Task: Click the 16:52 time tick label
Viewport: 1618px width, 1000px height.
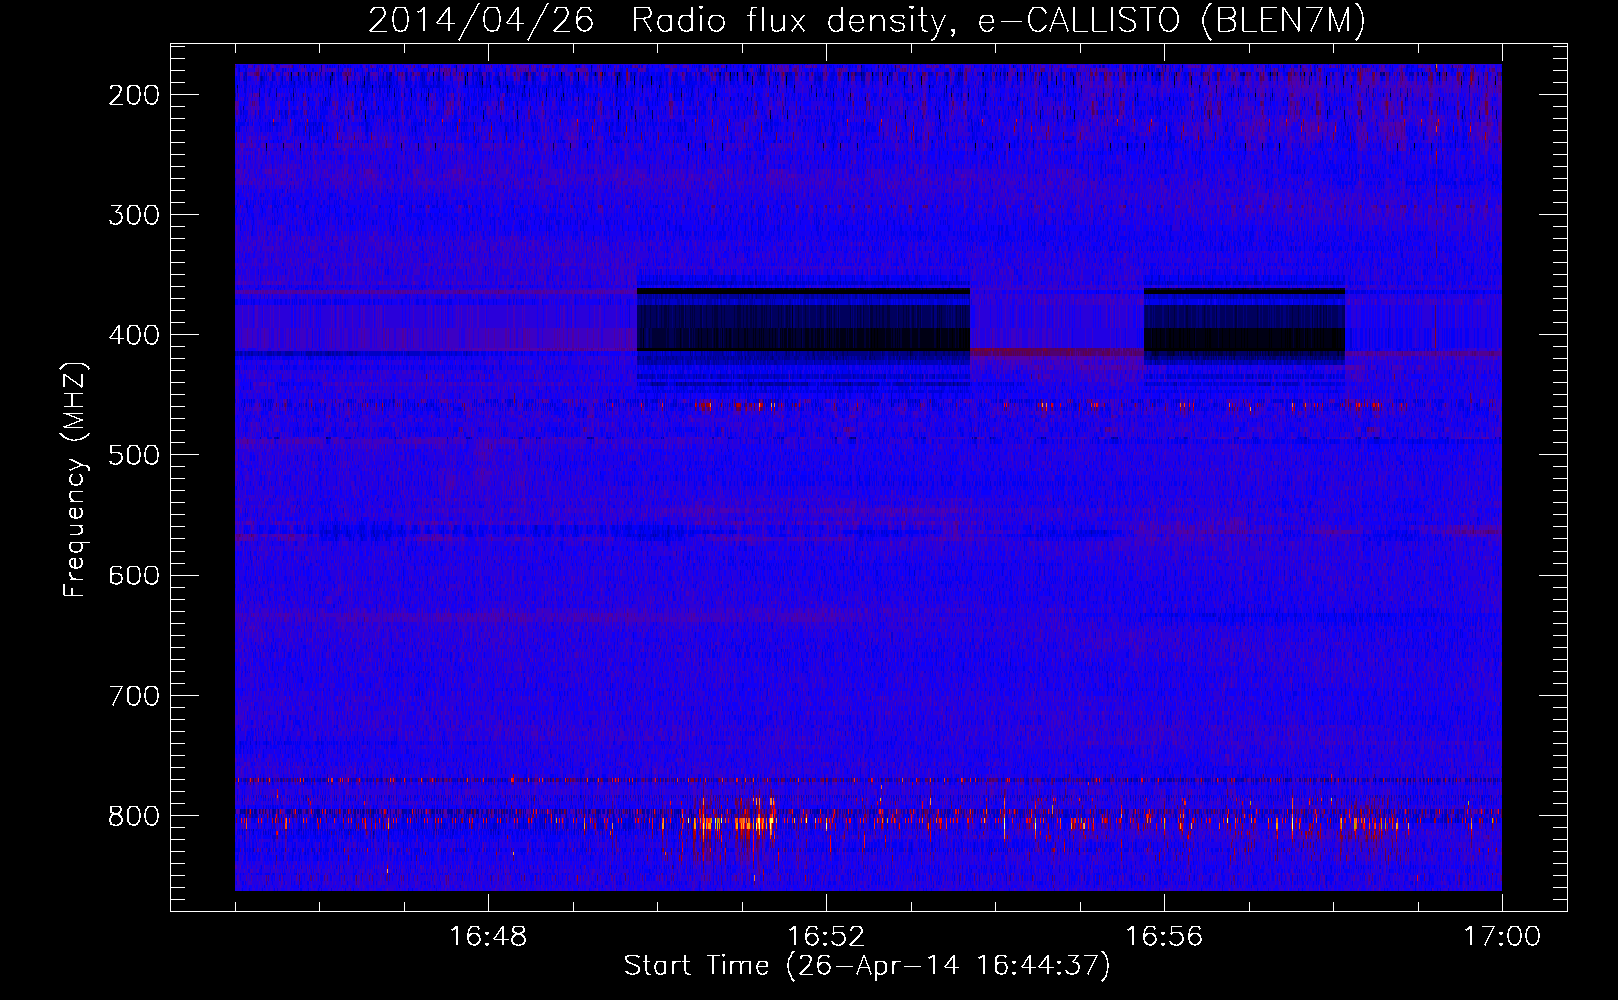Action: 826,937
